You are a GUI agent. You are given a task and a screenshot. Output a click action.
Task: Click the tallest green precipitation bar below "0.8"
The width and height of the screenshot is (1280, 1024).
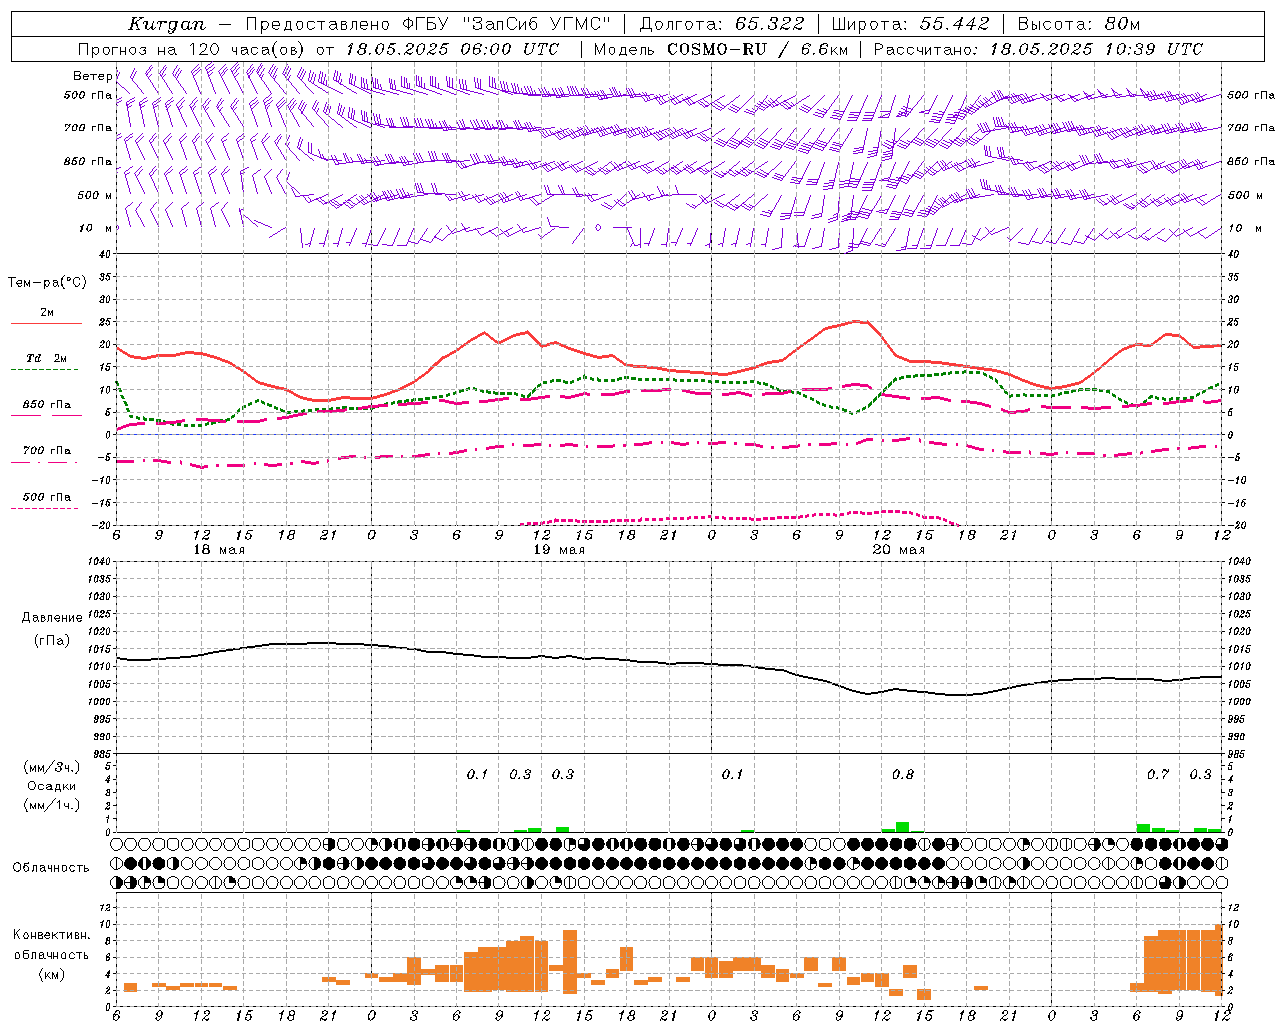[x=903, y=827]
